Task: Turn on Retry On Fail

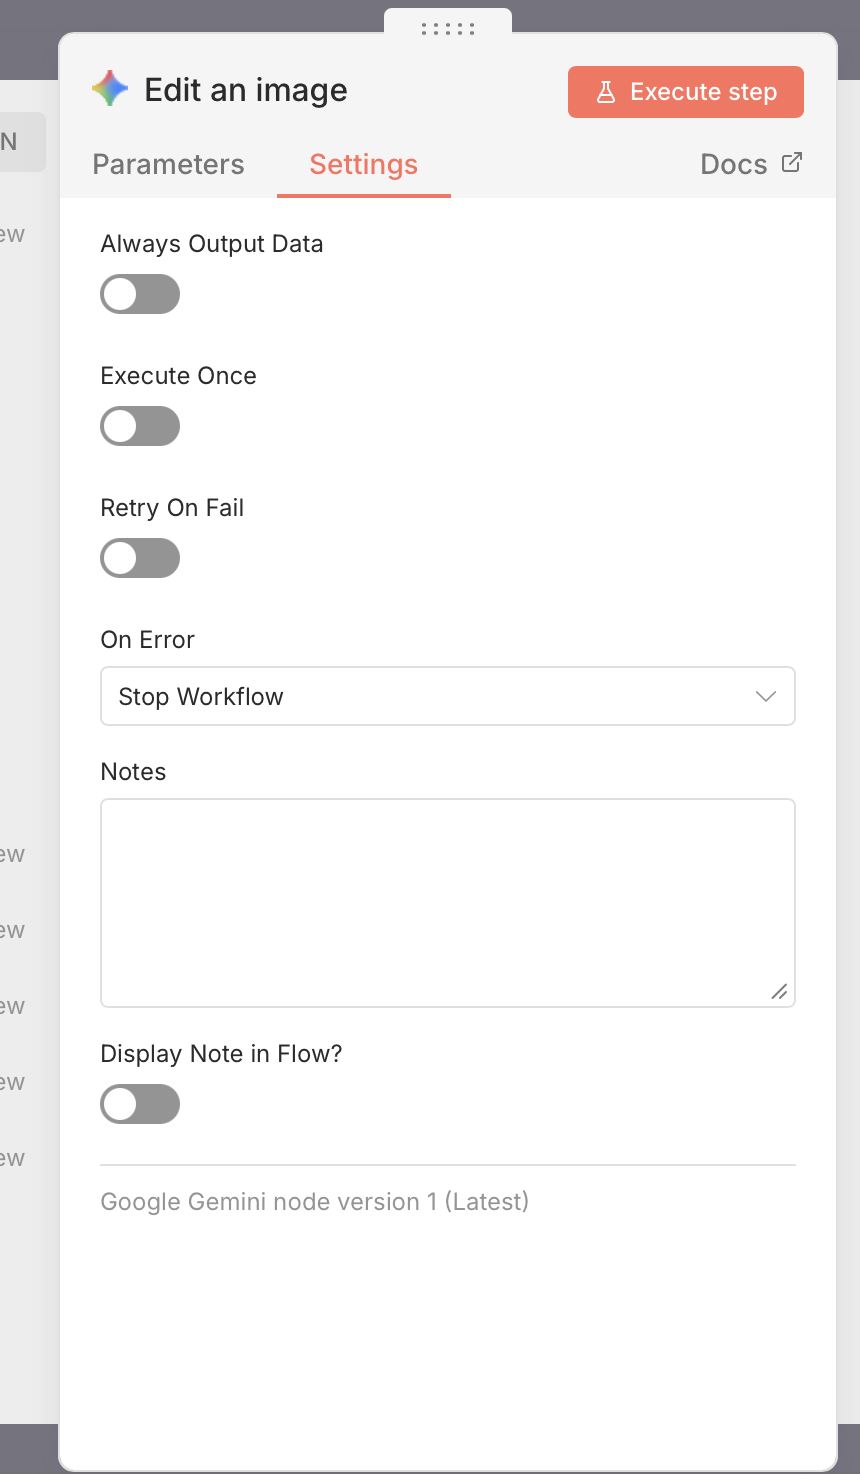Action: pyautogui.click(x=140, y=559)
